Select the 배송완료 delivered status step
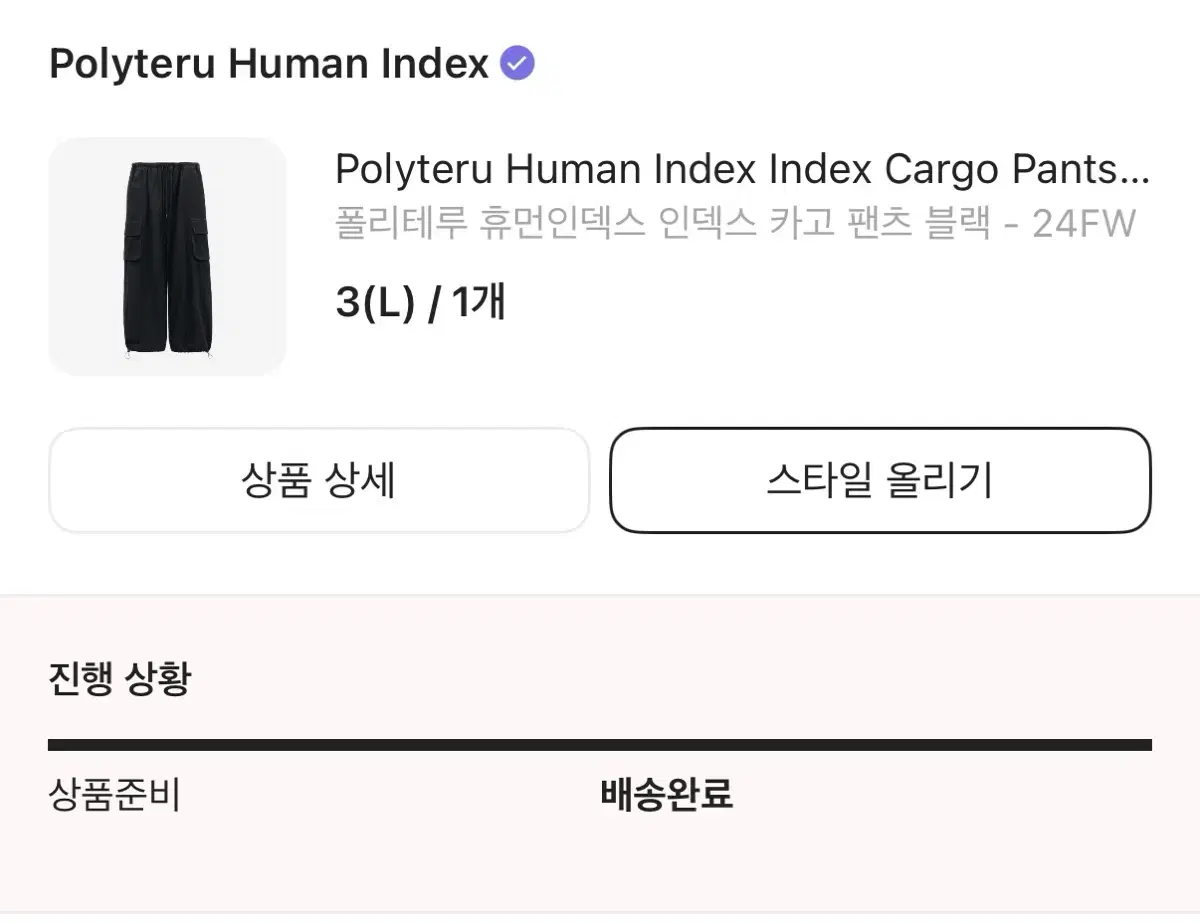 pyautogui.click(x=667, y=795)
